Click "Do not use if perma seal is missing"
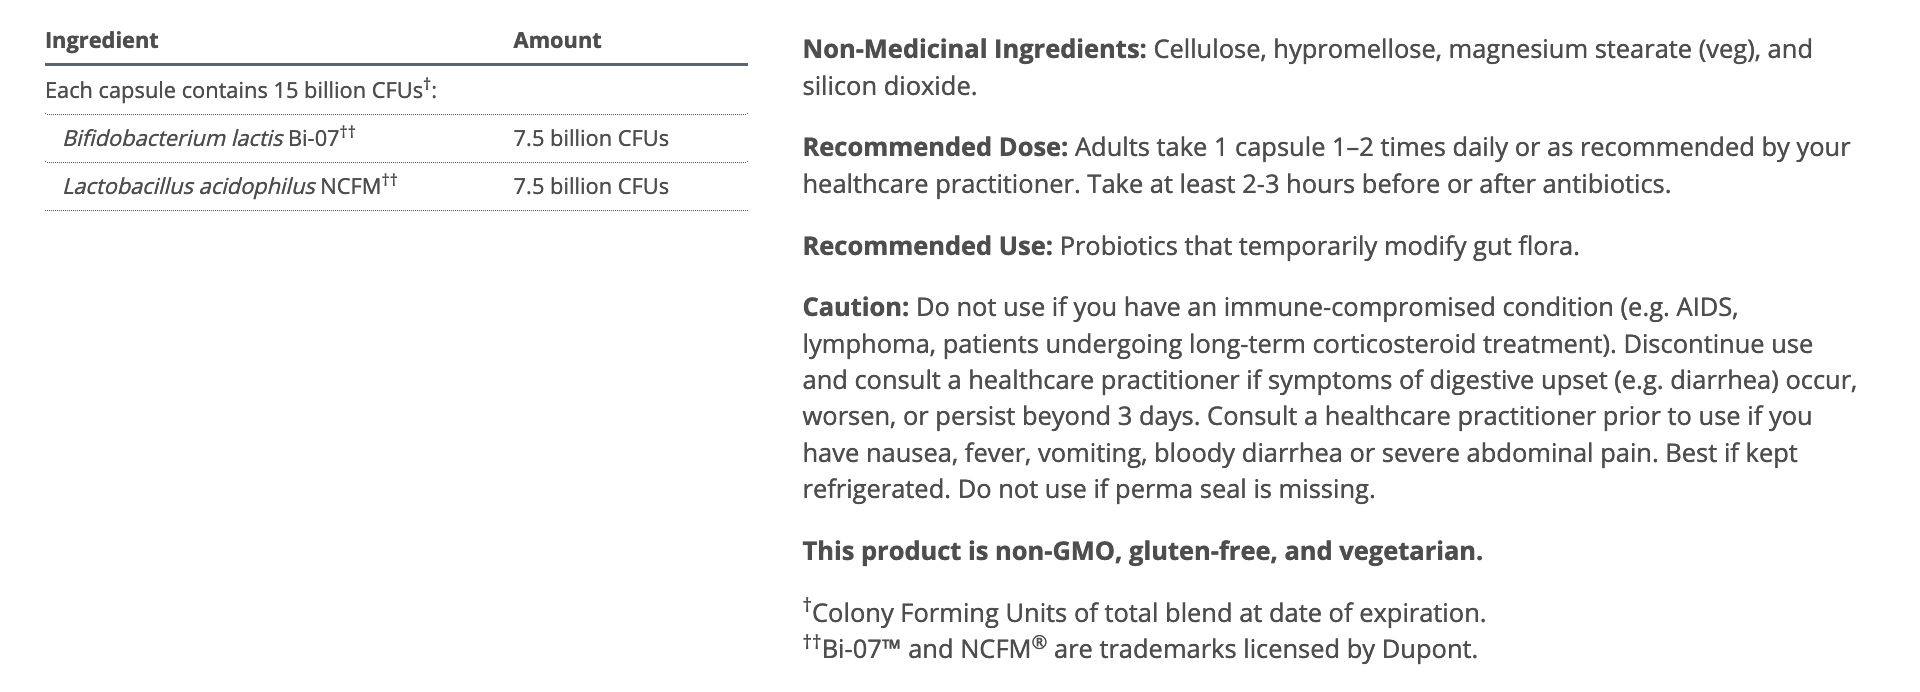Screen dimensions: 1920x692 (x=1166, y=489)
